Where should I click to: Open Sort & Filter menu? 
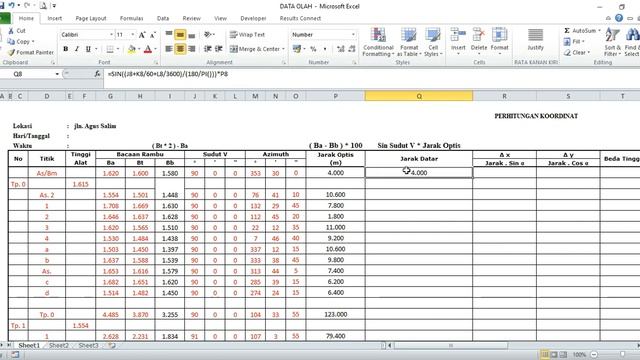[x=613, y=42]
